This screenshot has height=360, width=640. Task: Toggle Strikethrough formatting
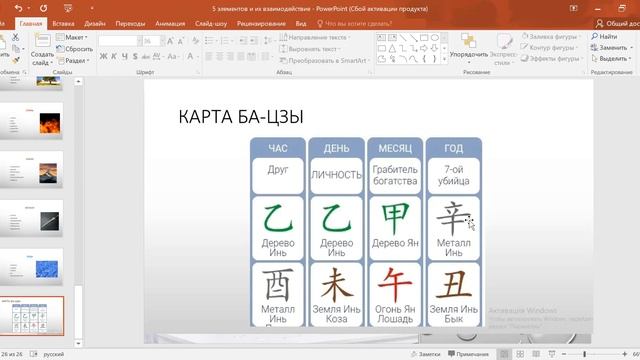tap(146, 57)
